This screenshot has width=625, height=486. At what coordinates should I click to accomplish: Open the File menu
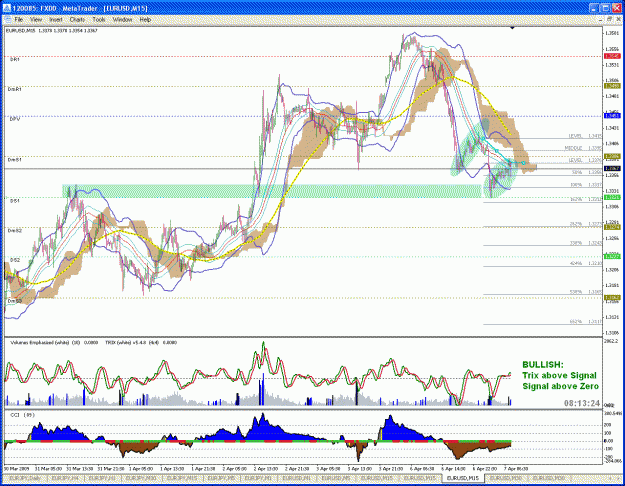pyautogui.click(x=18, y=19)
